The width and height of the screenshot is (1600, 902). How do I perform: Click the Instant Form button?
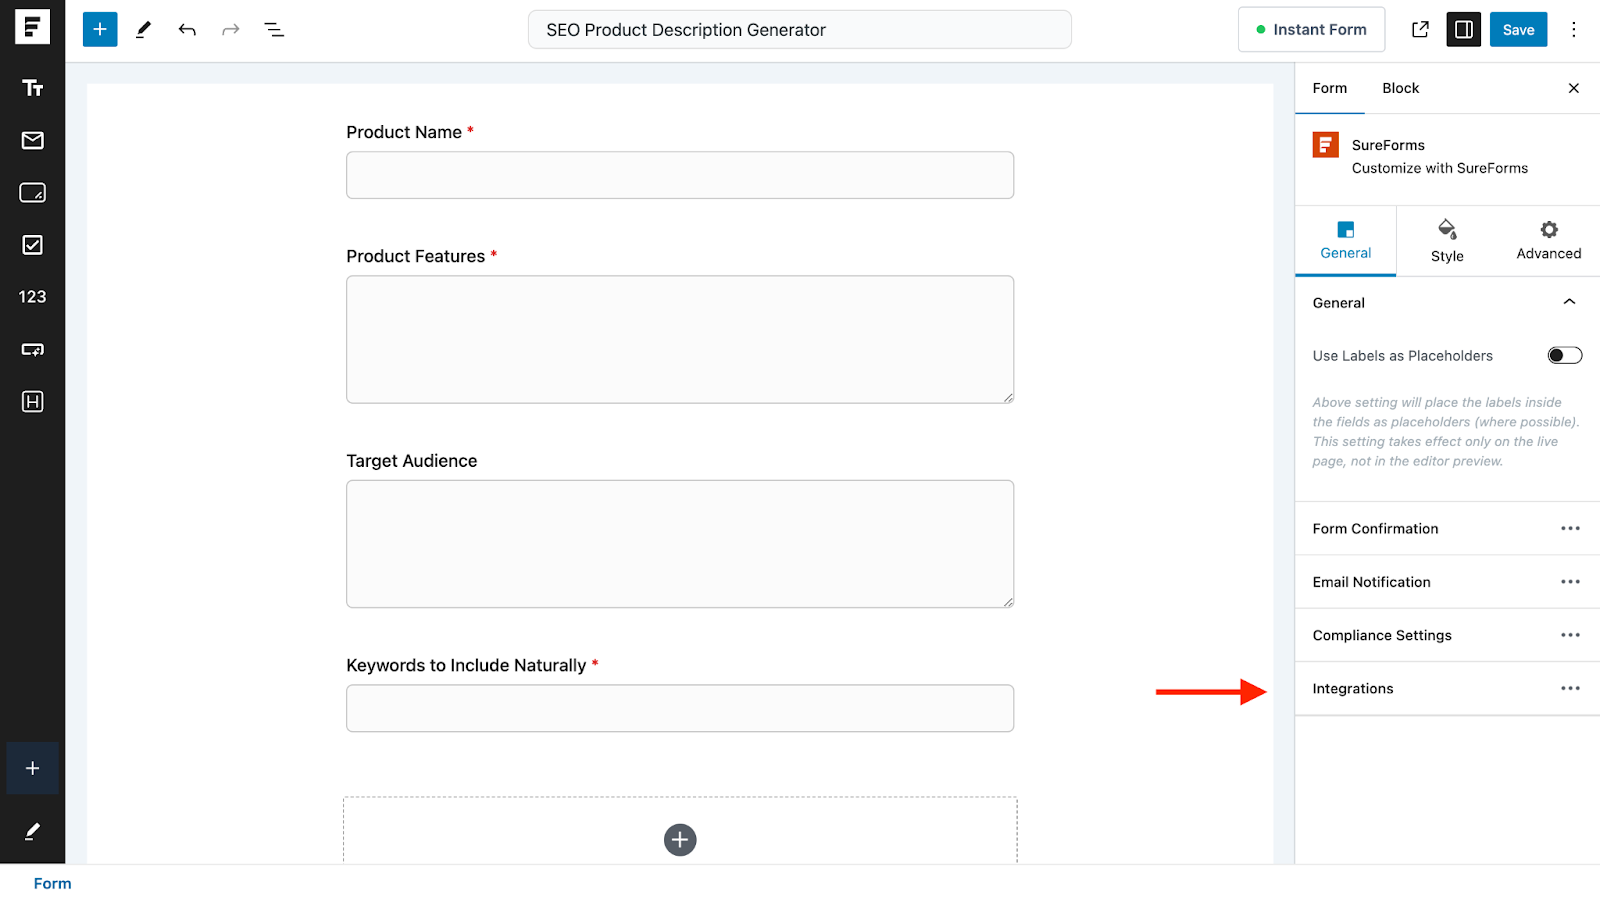point(1311,29)
